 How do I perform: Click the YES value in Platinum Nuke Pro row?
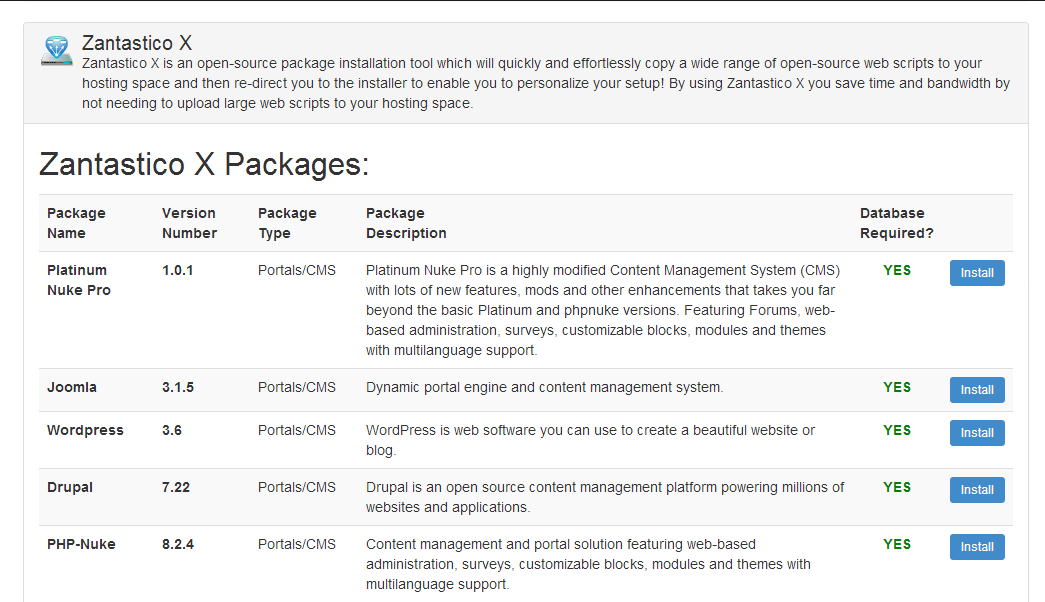pyautogui.click(x=897, y=270)
